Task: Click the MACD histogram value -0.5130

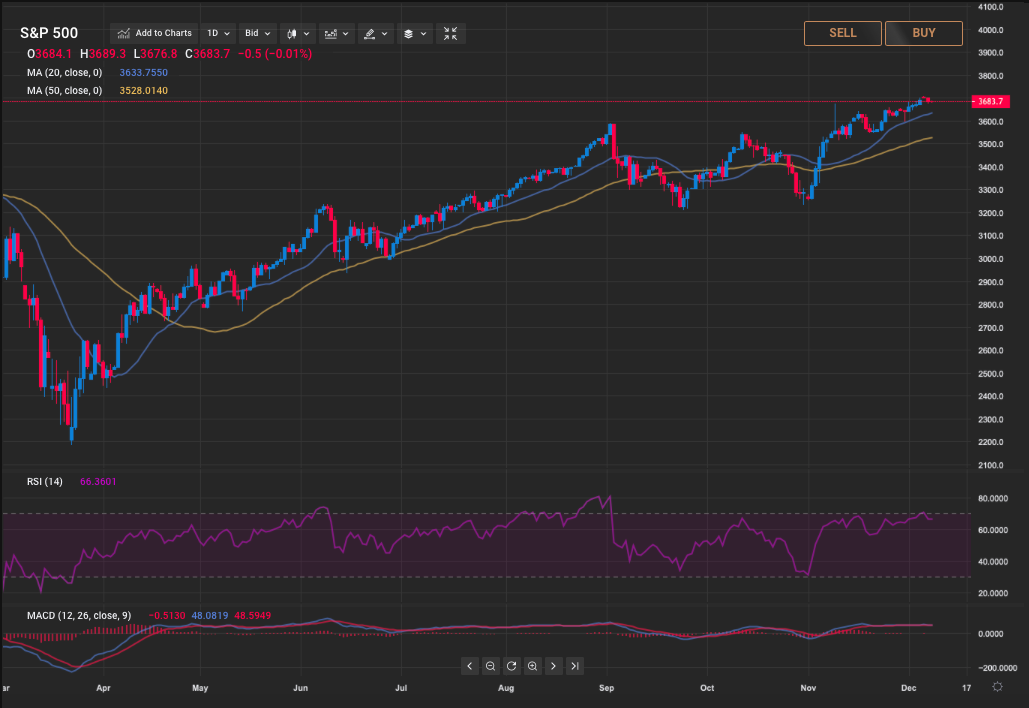Action: click(167, 615)
